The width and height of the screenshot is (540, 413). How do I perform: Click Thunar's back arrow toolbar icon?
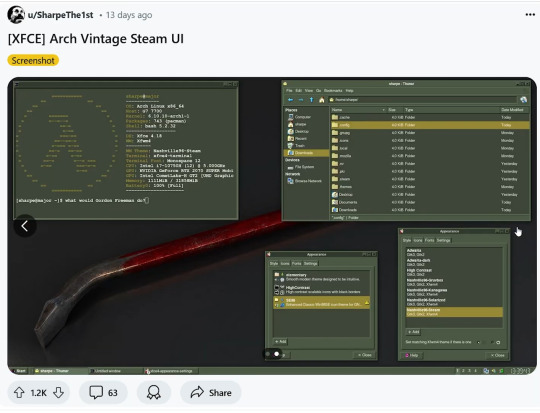(290, 100)
